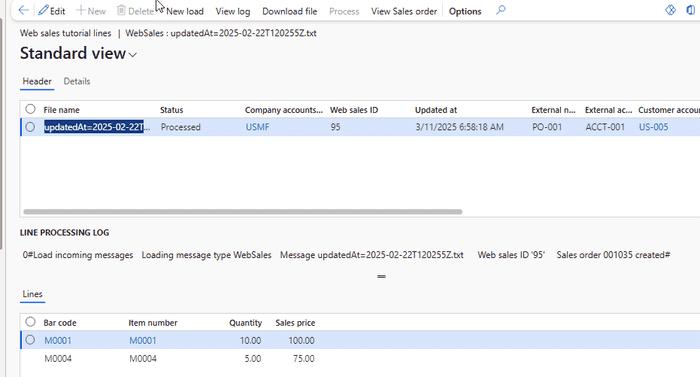Click View Sales order button
The image size is (700, 377).
(x=404, y=11)
